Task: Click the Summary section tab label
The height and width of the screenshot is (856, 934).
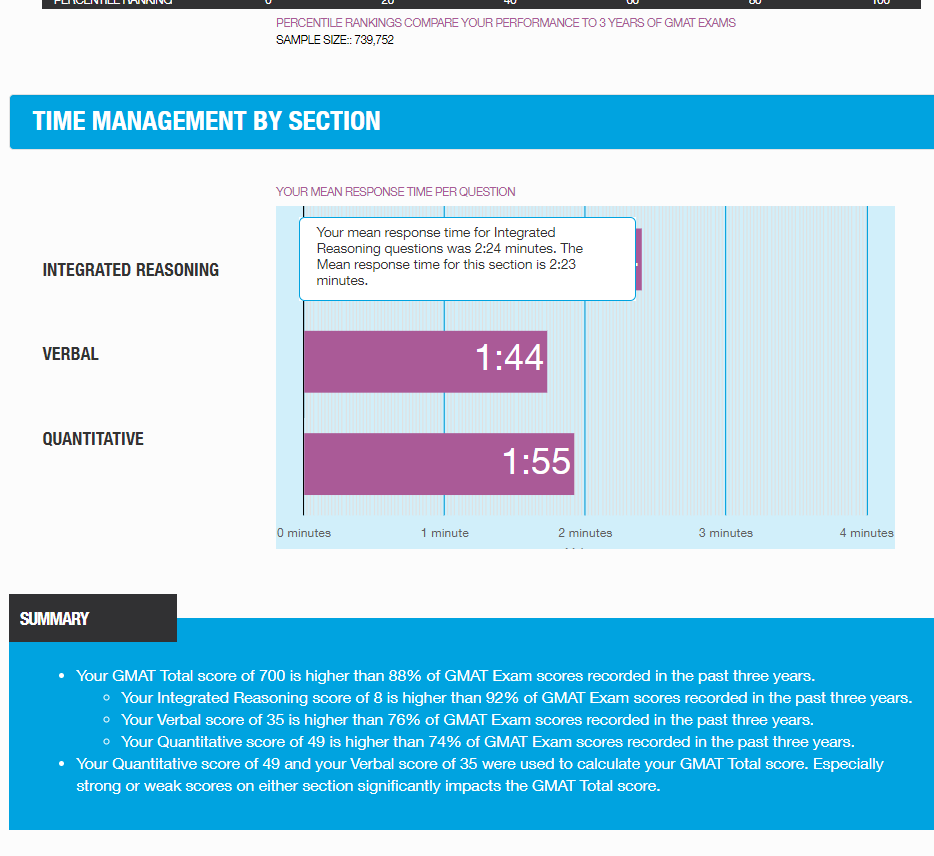Action: click(x=54, y=618)
